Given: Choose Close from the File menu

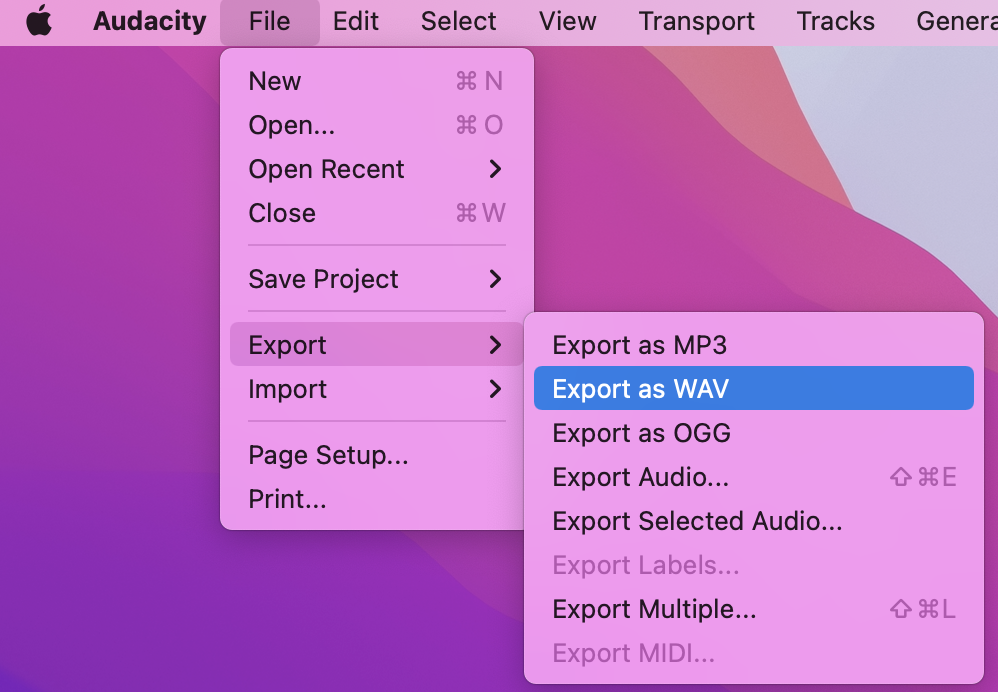Looking at the screenshot, I should click(377, 213).
